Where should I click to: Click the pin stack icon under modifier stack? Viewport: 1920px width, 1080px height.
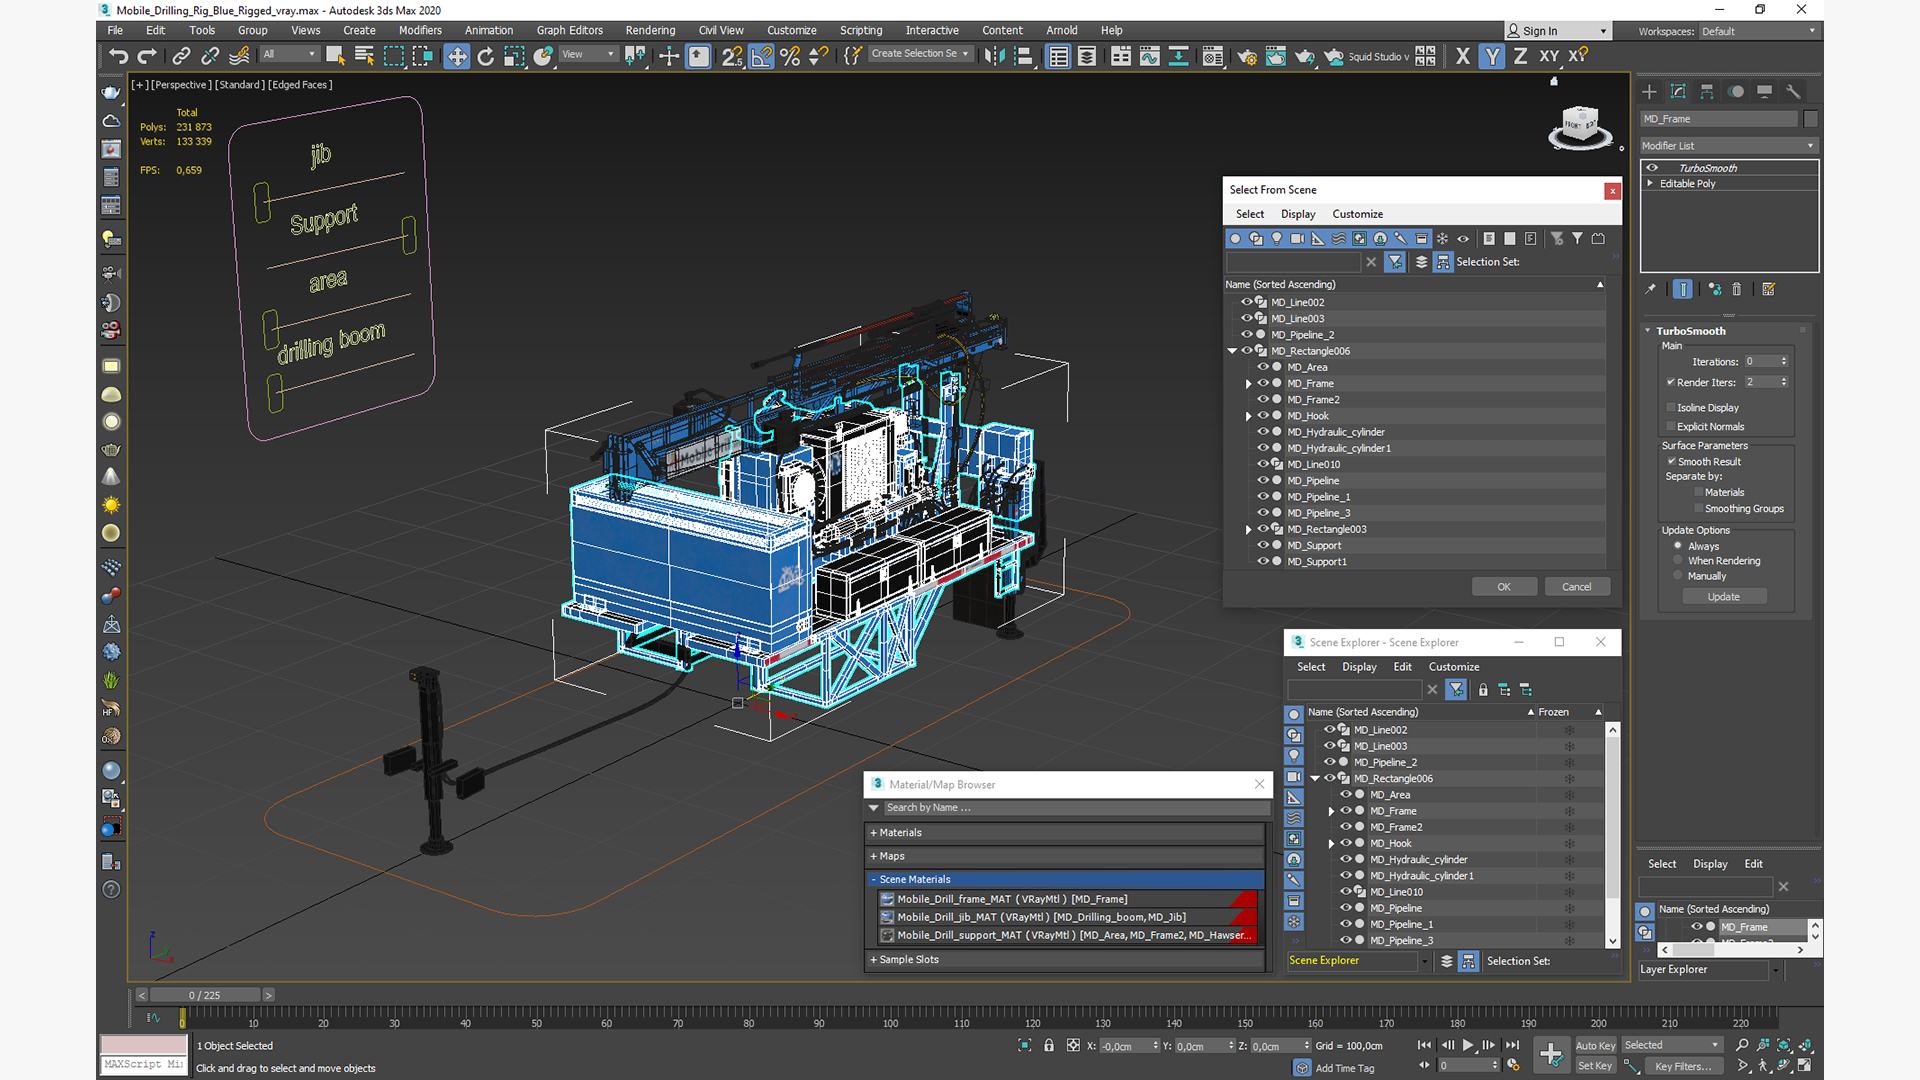pos(1651,289)
